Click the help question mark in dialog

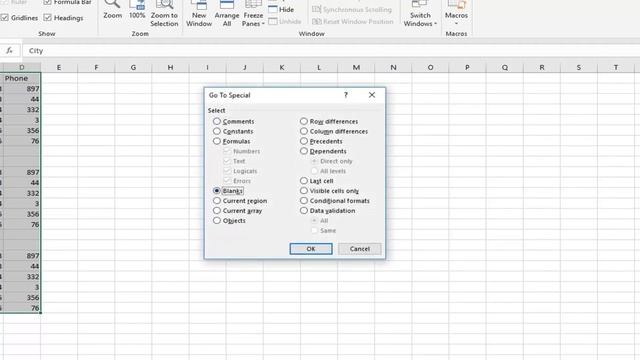(x=346, y=95)
